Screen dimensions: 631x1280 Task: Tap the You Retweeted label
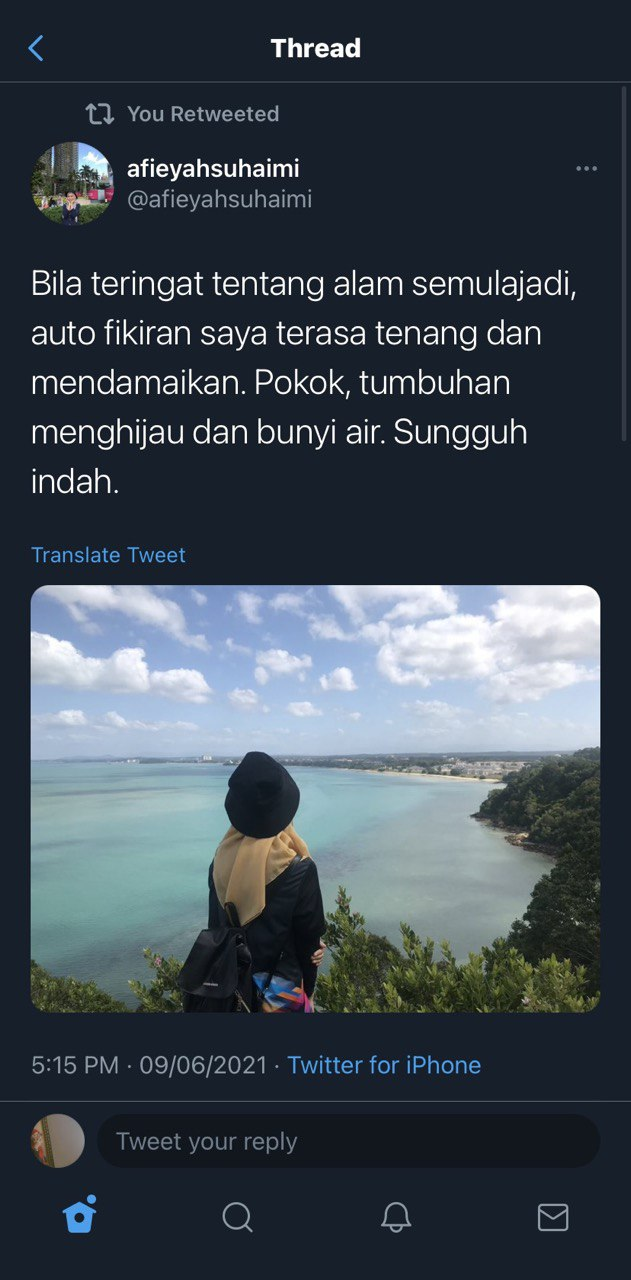coord(203,114)
